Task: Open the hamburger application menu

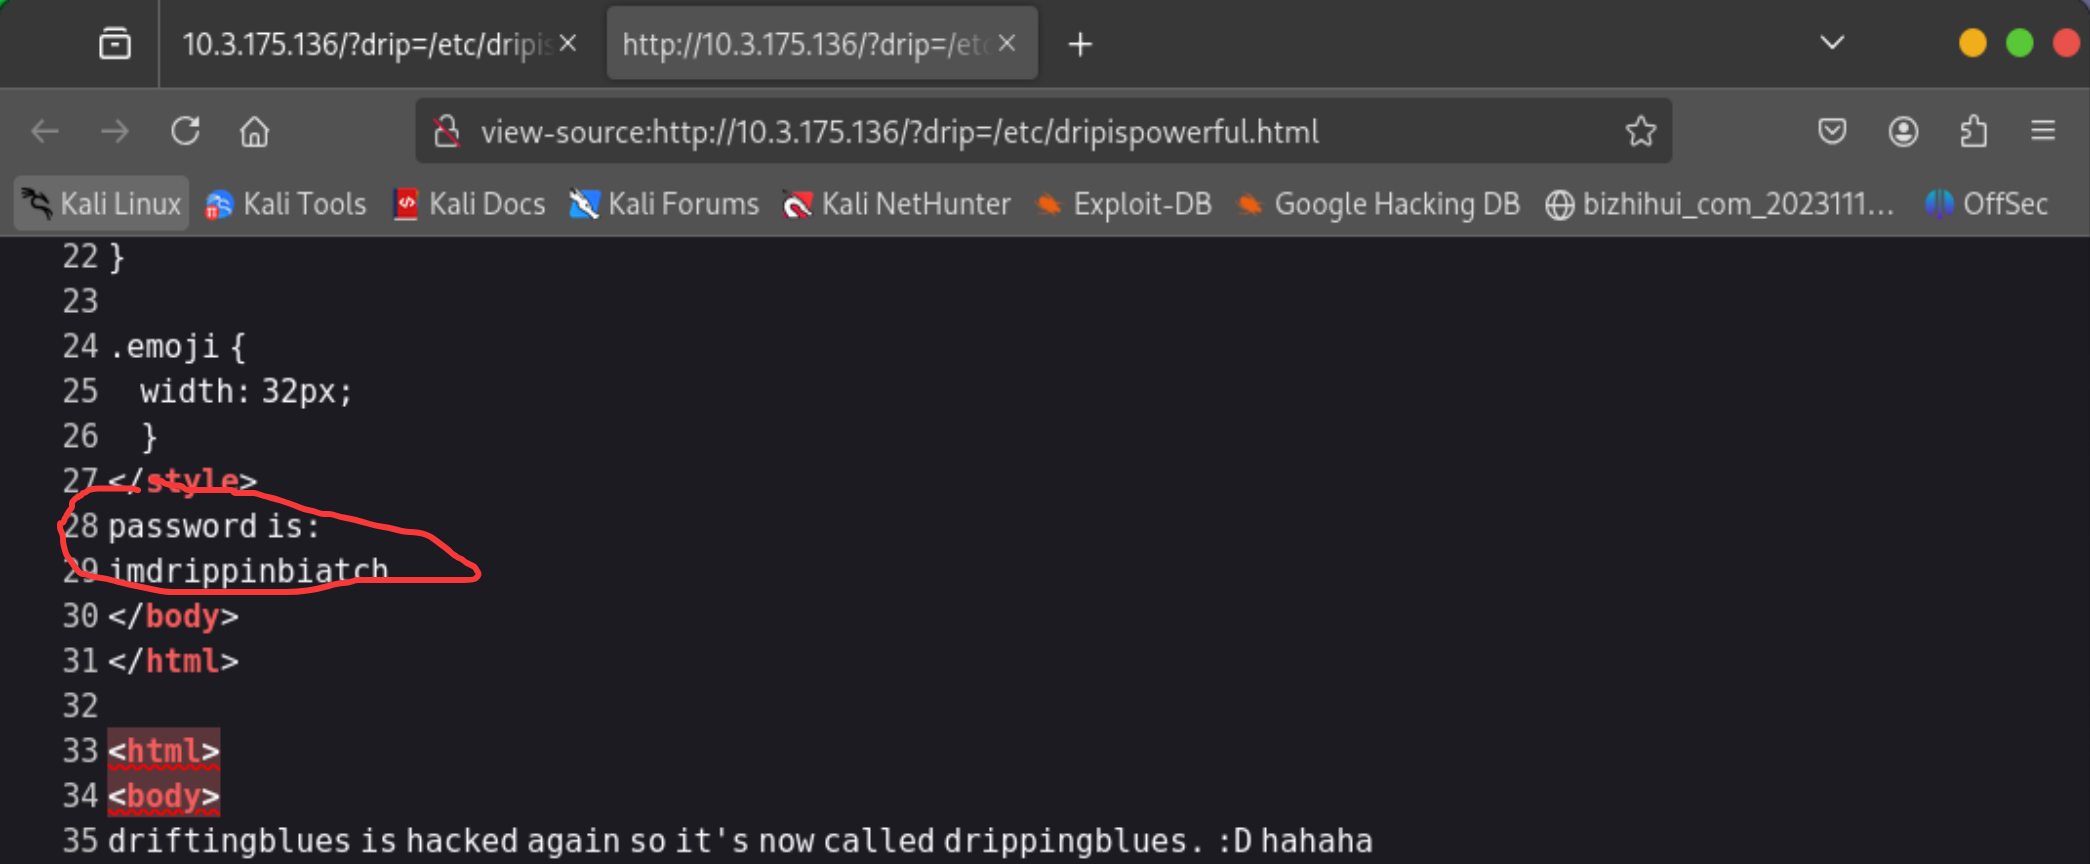Action: (2043, 131)
